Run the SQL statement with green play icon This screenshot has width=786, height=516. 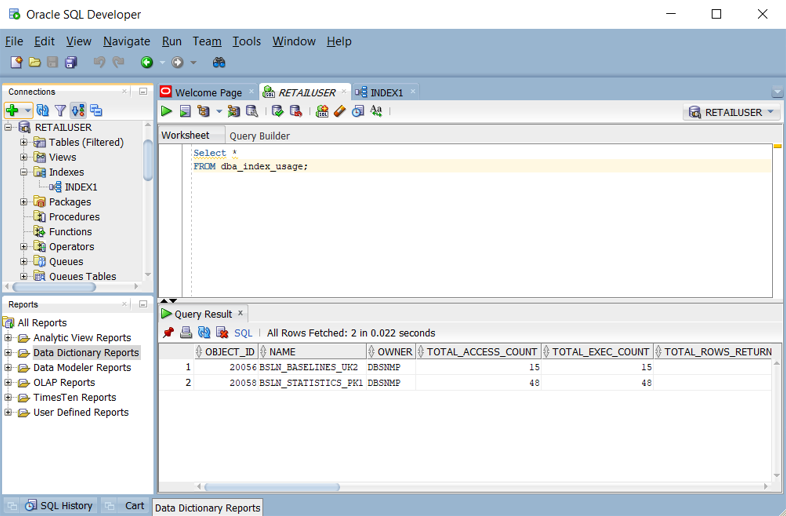pos(167,112)
